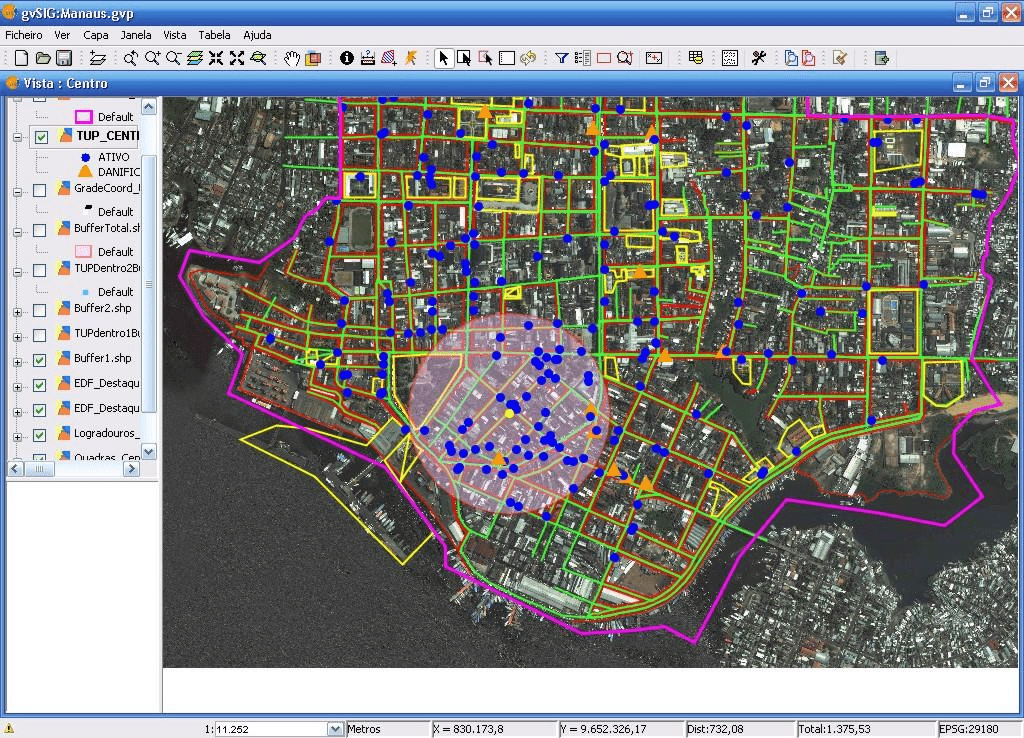Open the Filter funnel tool
The height and width of the screenshot is (738, 1024).
coord(562,58)
